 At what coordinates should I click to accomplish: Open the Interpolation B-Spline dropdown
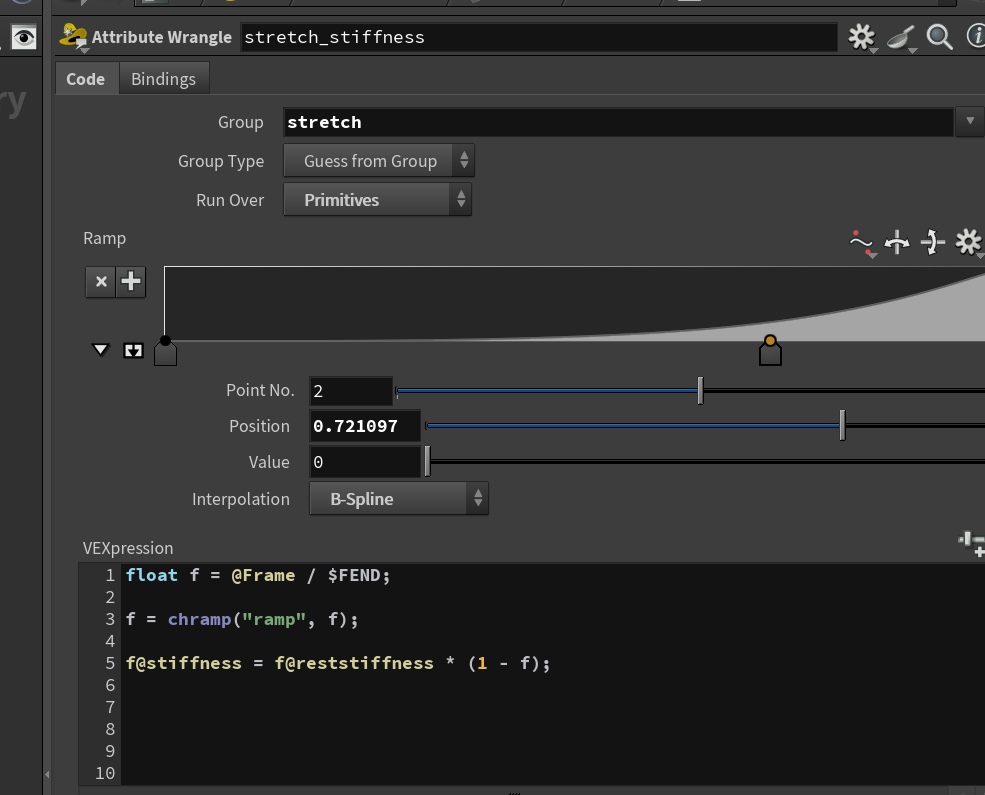399,499
